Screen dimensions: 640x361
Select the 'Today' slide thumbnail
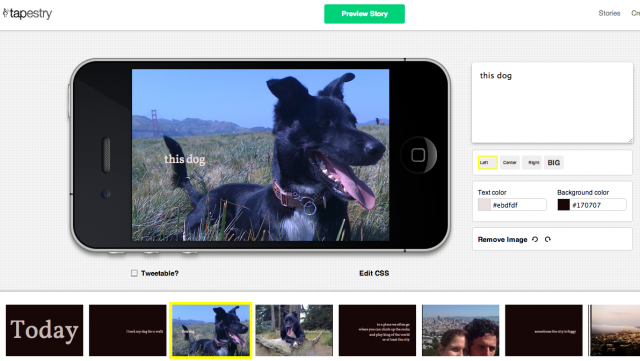44,330
